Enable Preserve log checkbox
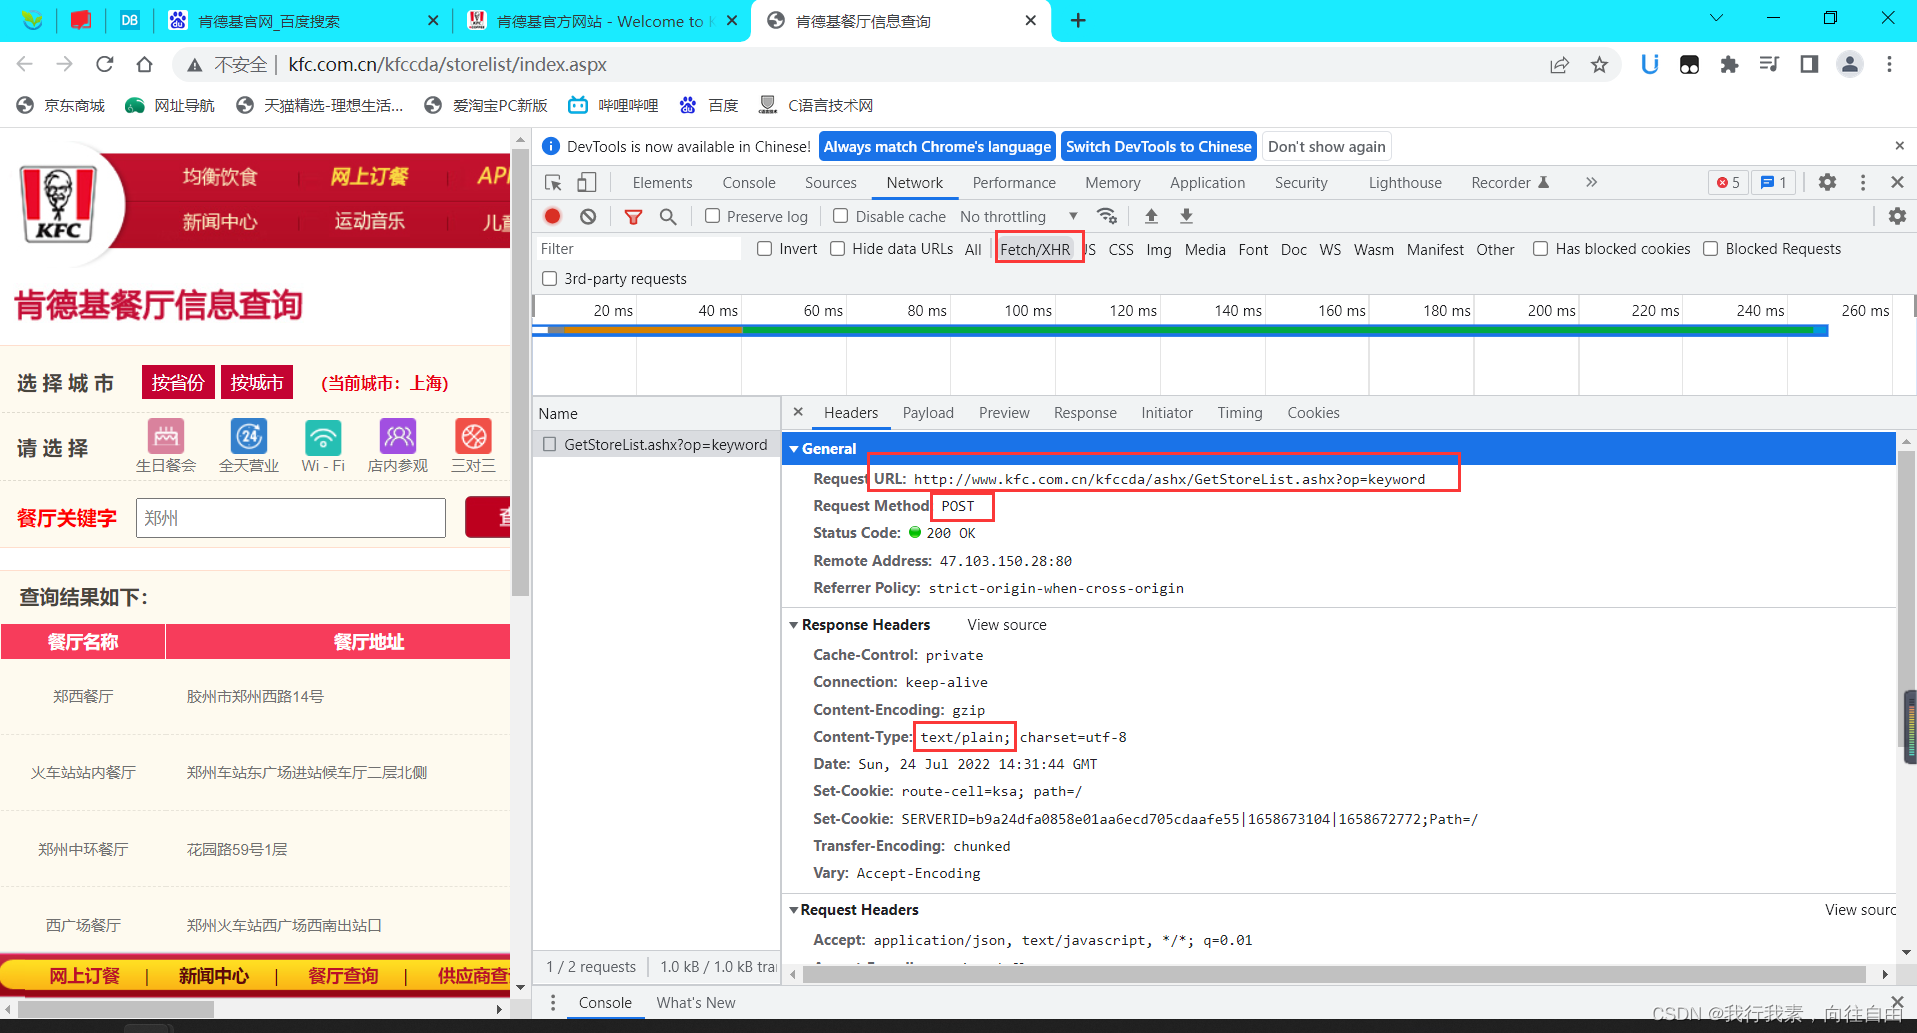Screen dimensions: 1917x1033 pos(712,216)
